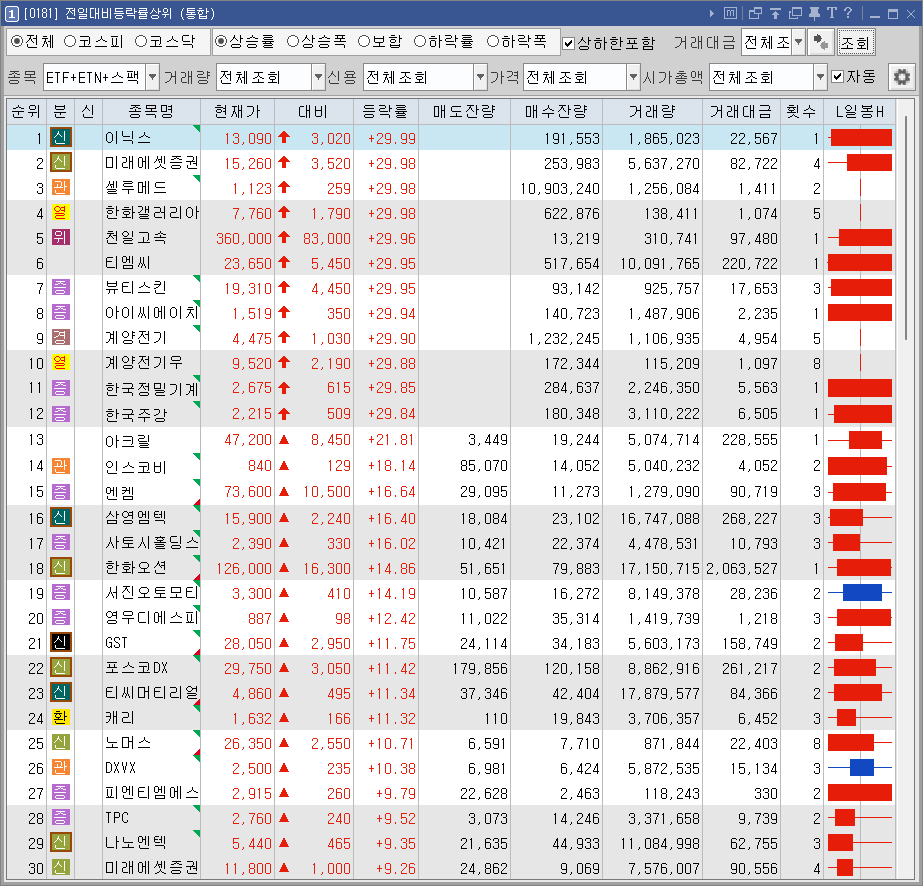Open the 신용 전체조회 dropdown

pyautogui.click(x=480, y=77)
